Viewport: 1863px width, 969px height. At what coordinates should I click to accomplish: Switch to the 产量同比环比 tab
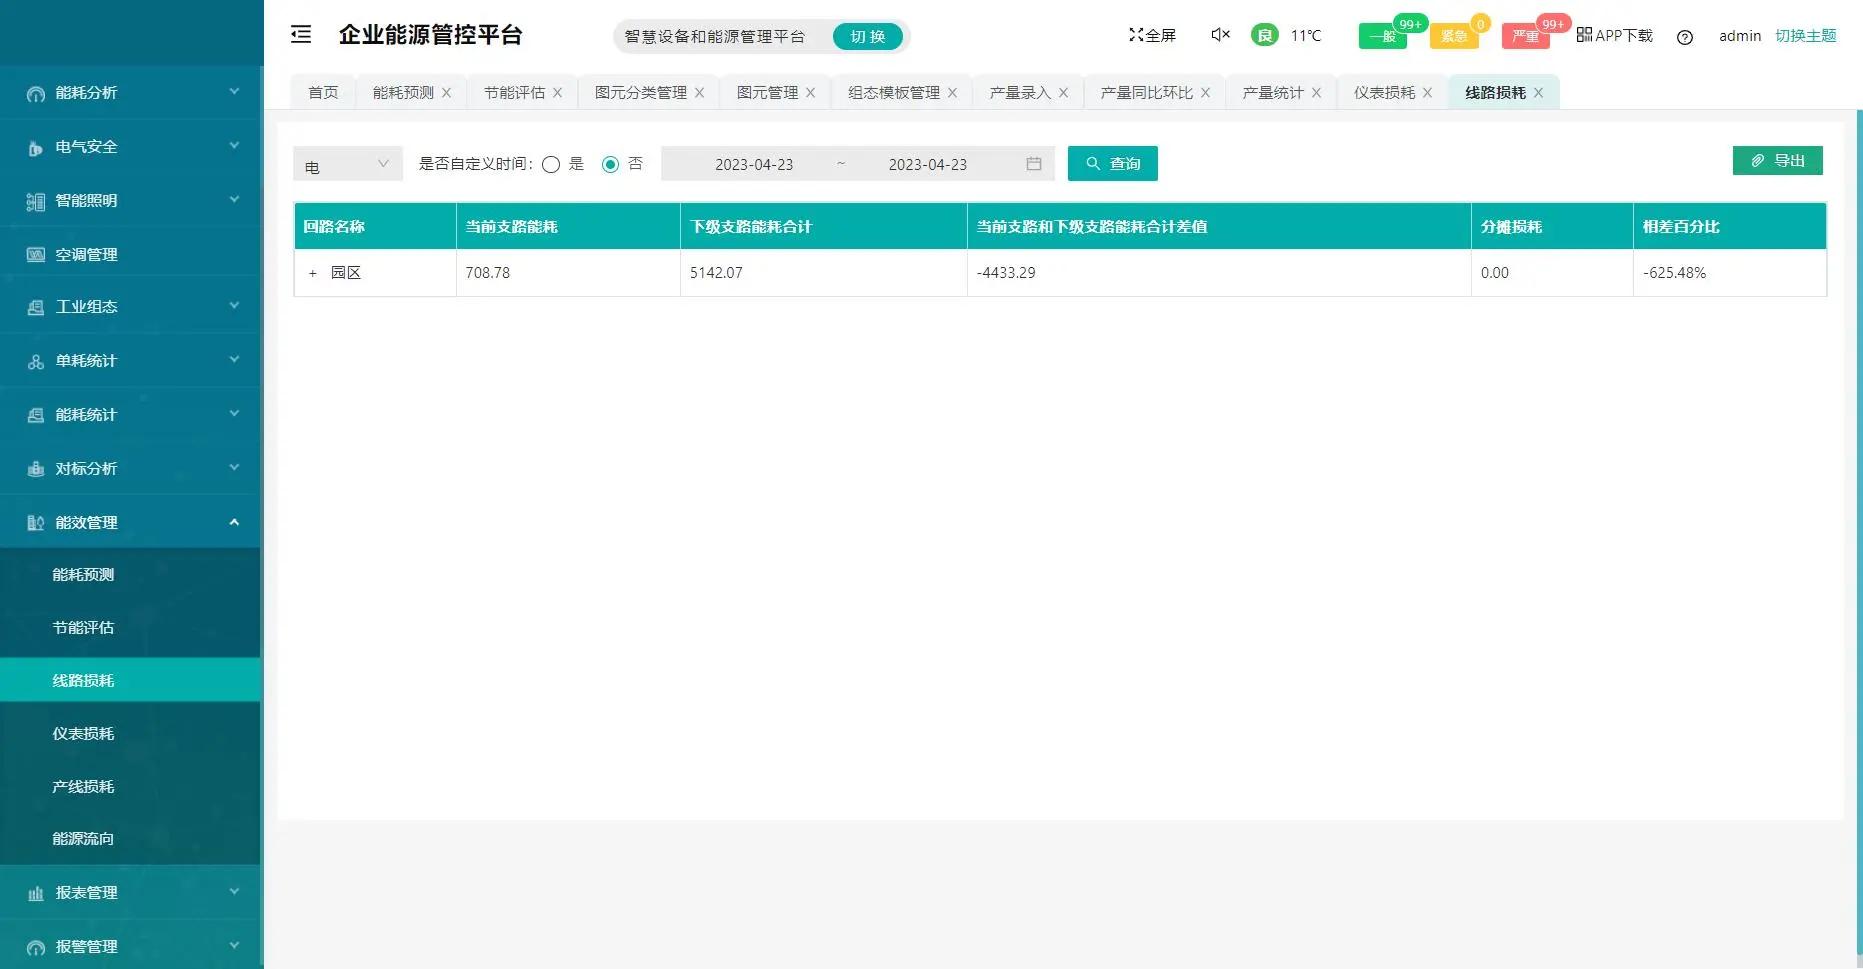coord(1146,92)
